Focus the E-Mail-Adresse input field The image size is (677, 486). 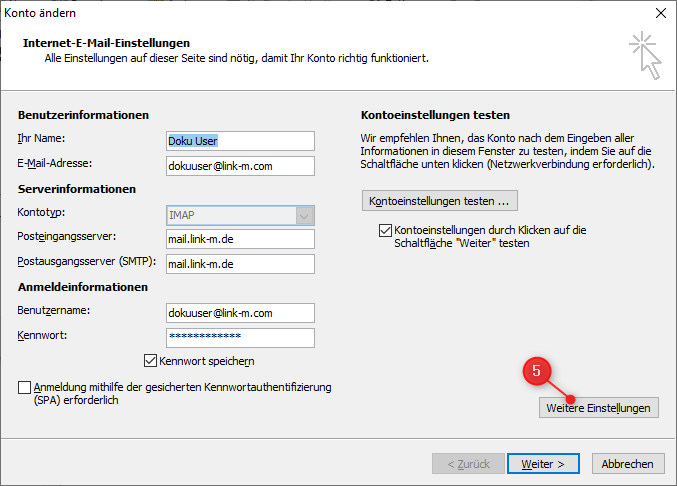click(x=240, y=165)
